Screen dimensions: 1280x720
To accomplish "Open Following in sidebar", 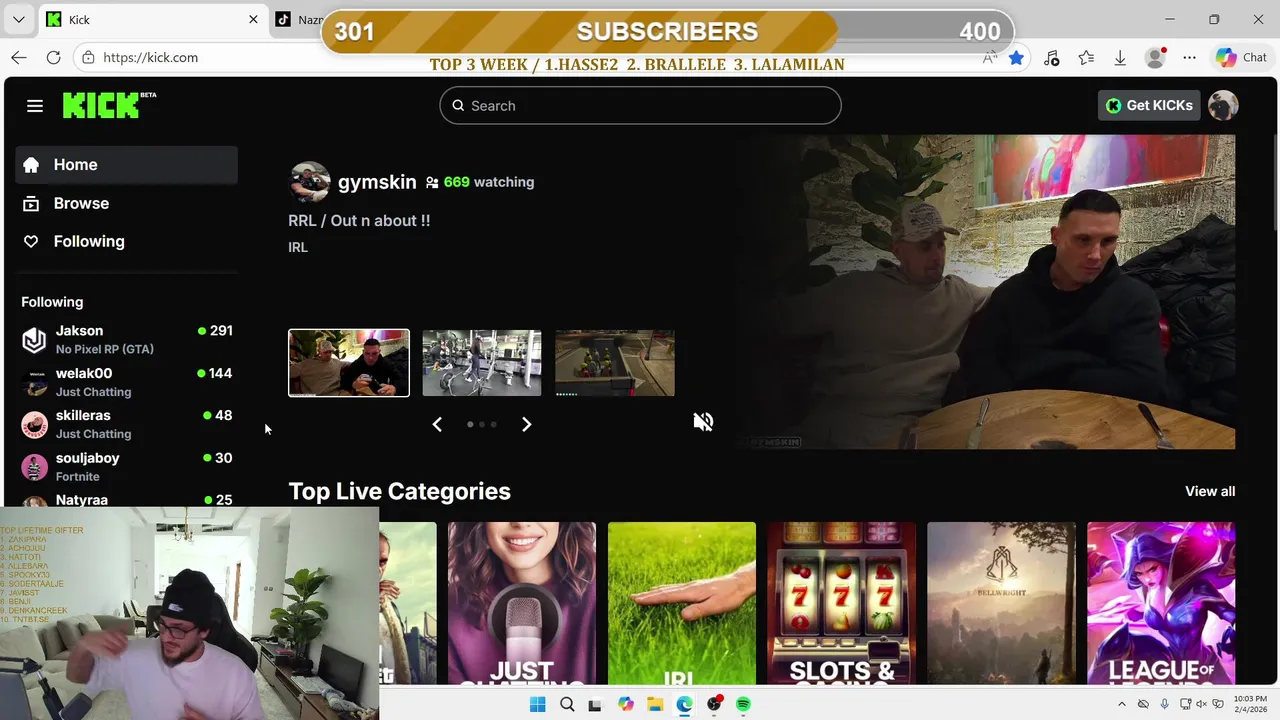I will click(x=126, y=241).
